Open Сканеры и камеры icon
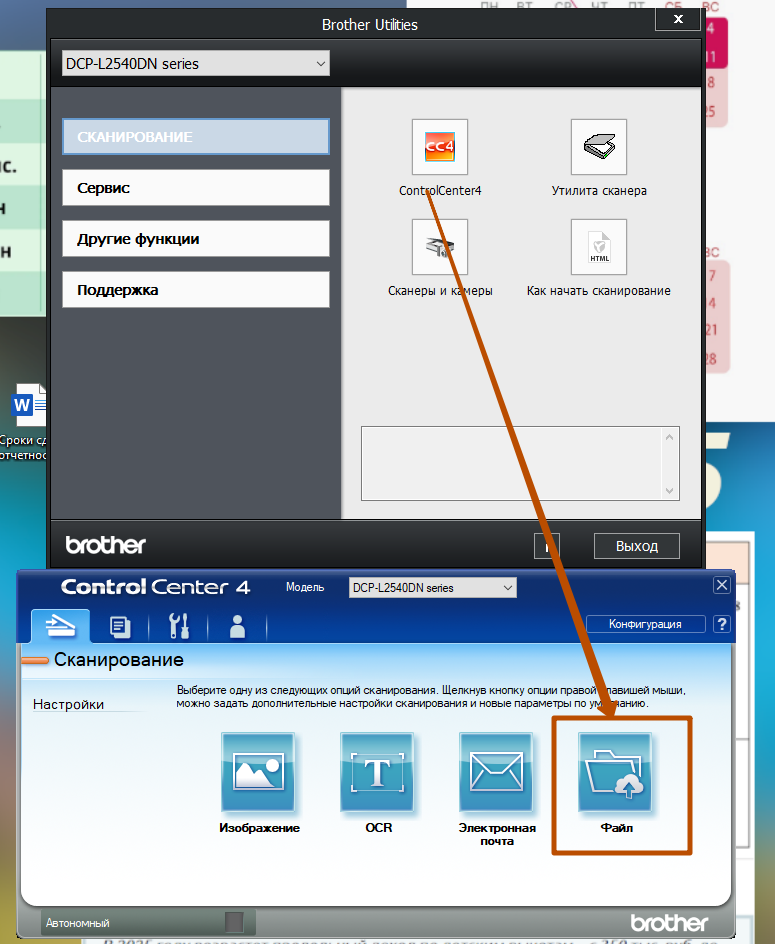 pos(440,247)
